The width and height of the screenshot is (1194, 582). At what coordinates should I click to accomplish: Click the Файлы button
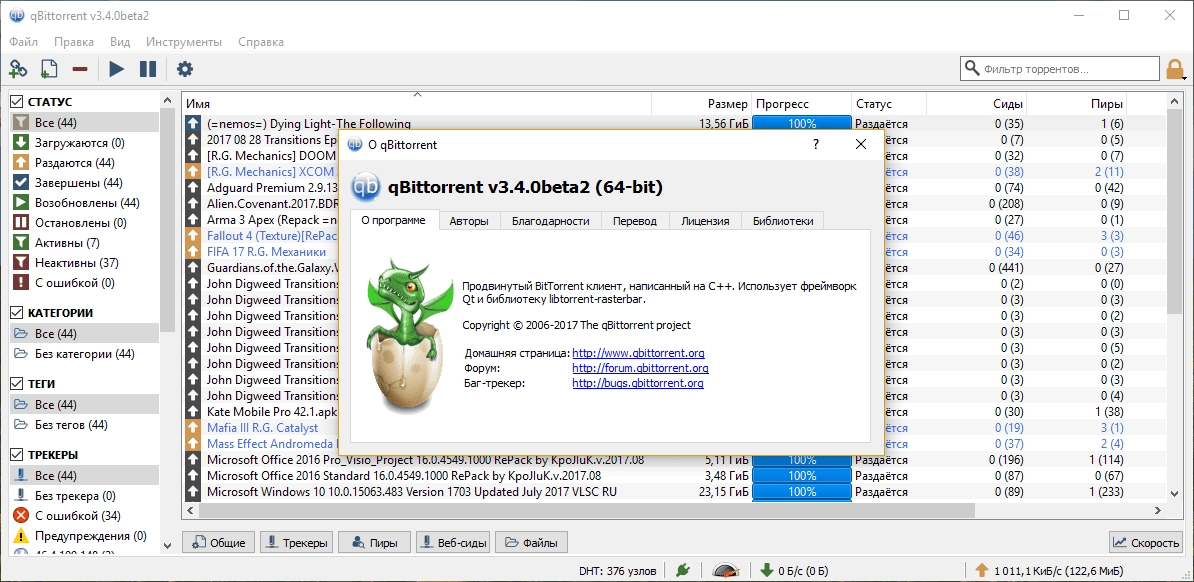(x=532, y=543)
